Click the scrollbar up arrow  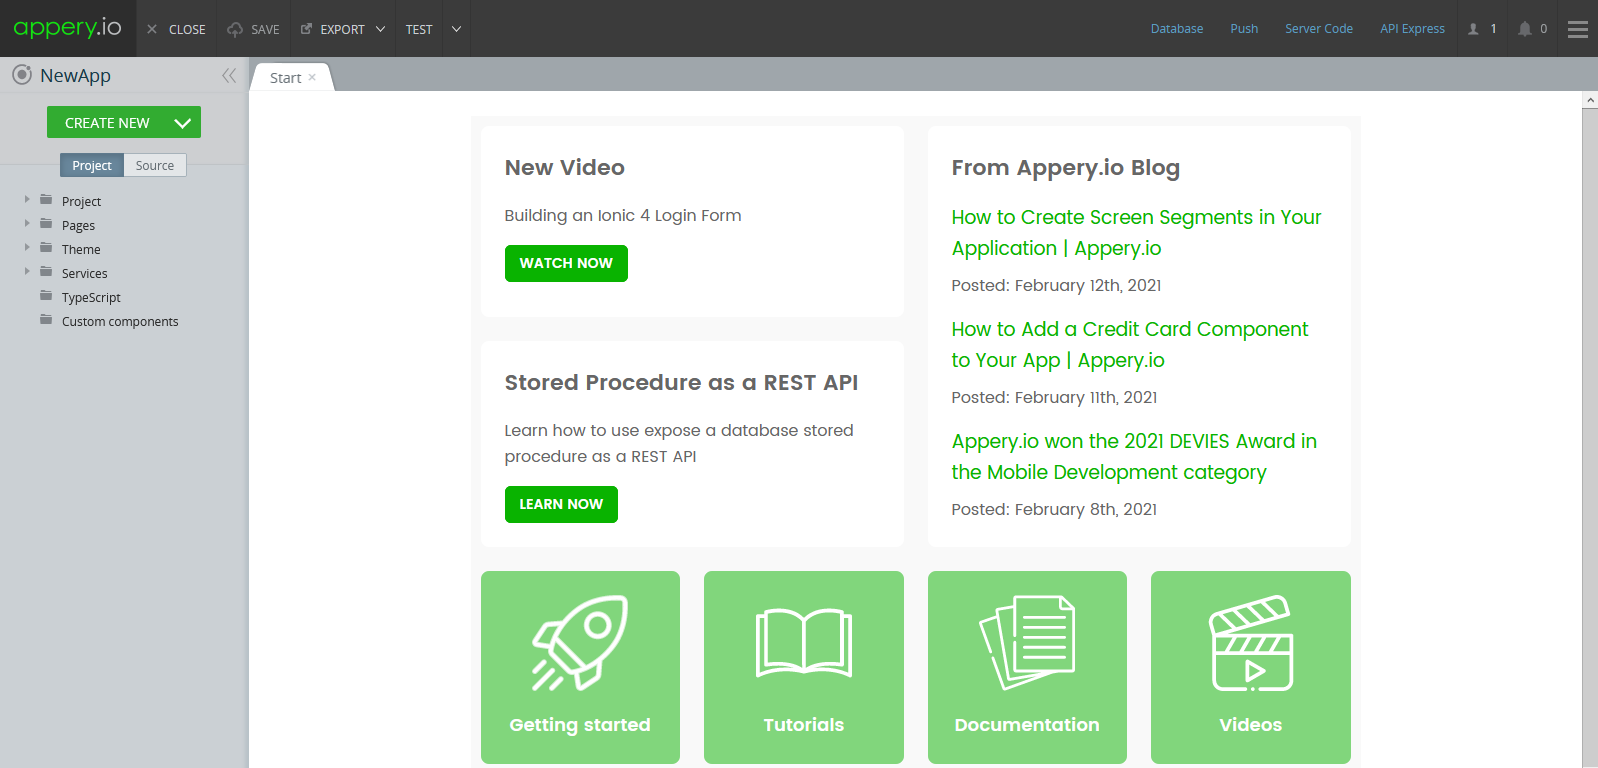(1590, 100)
